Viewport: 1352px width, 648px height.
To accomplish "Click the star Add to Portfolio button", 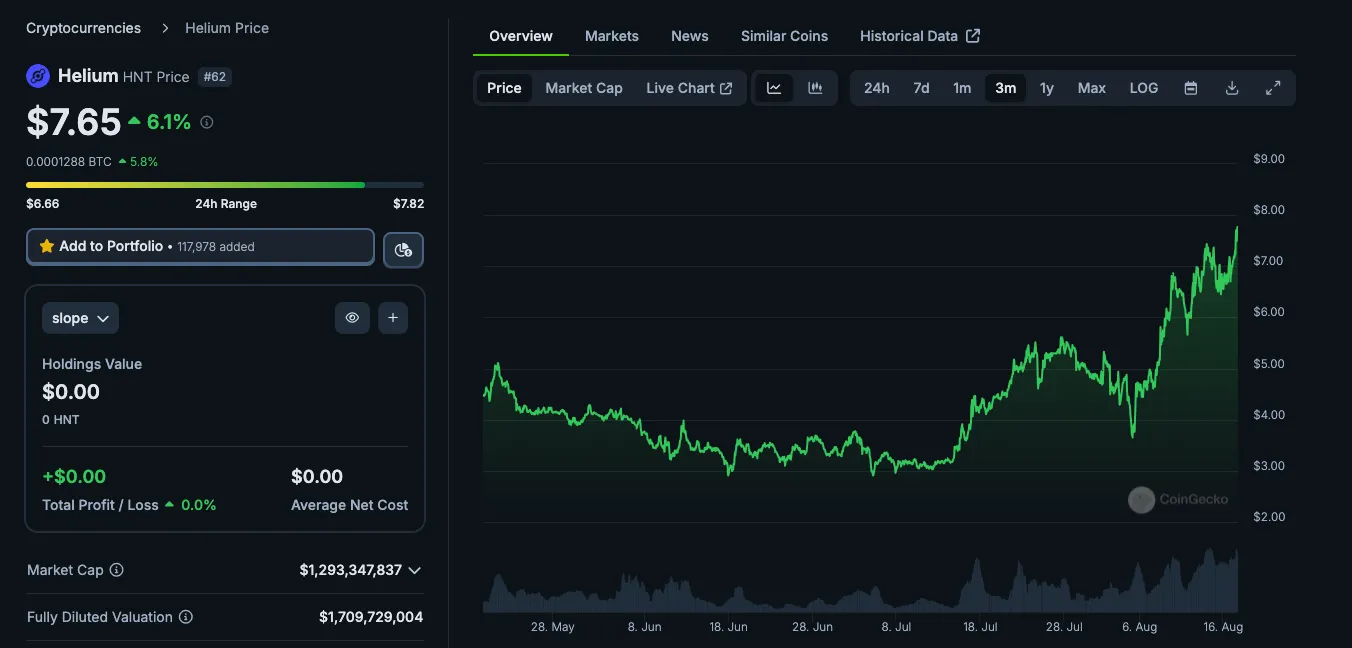I will (x=200, y=247).
